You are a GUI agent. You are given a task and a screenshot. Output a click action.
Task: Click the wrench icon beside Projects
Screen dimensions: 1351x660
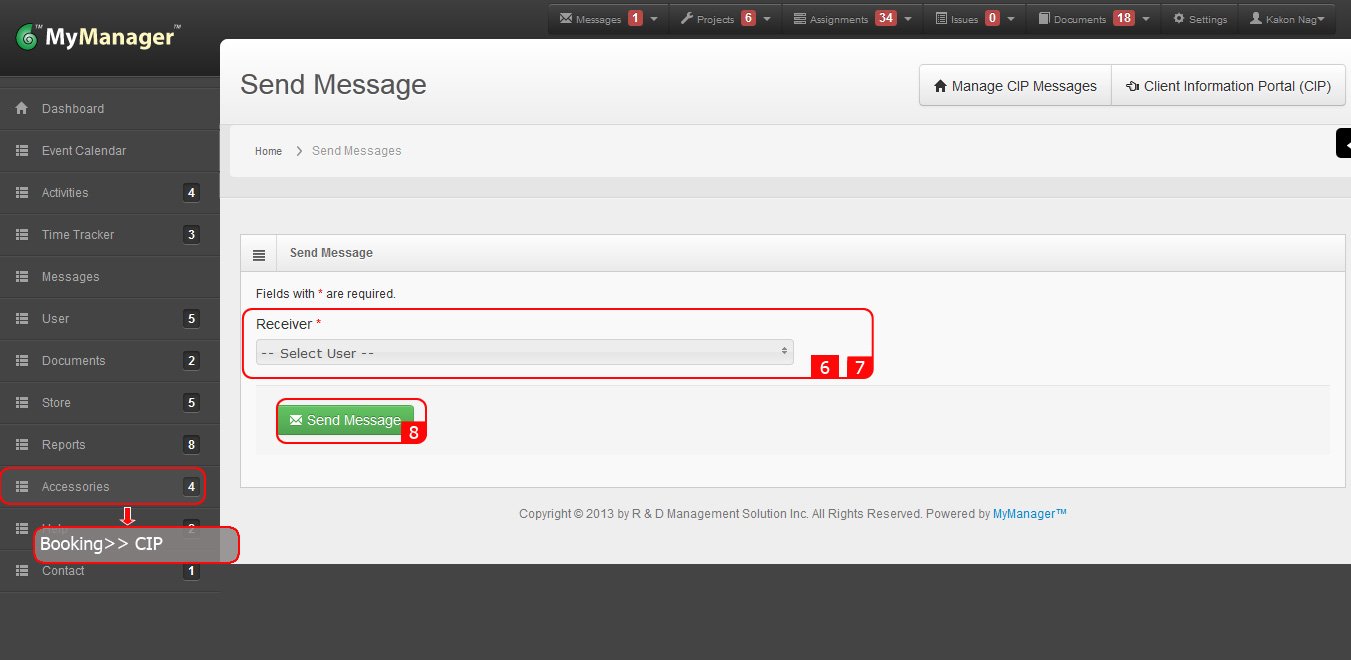[x=687, y=19]
